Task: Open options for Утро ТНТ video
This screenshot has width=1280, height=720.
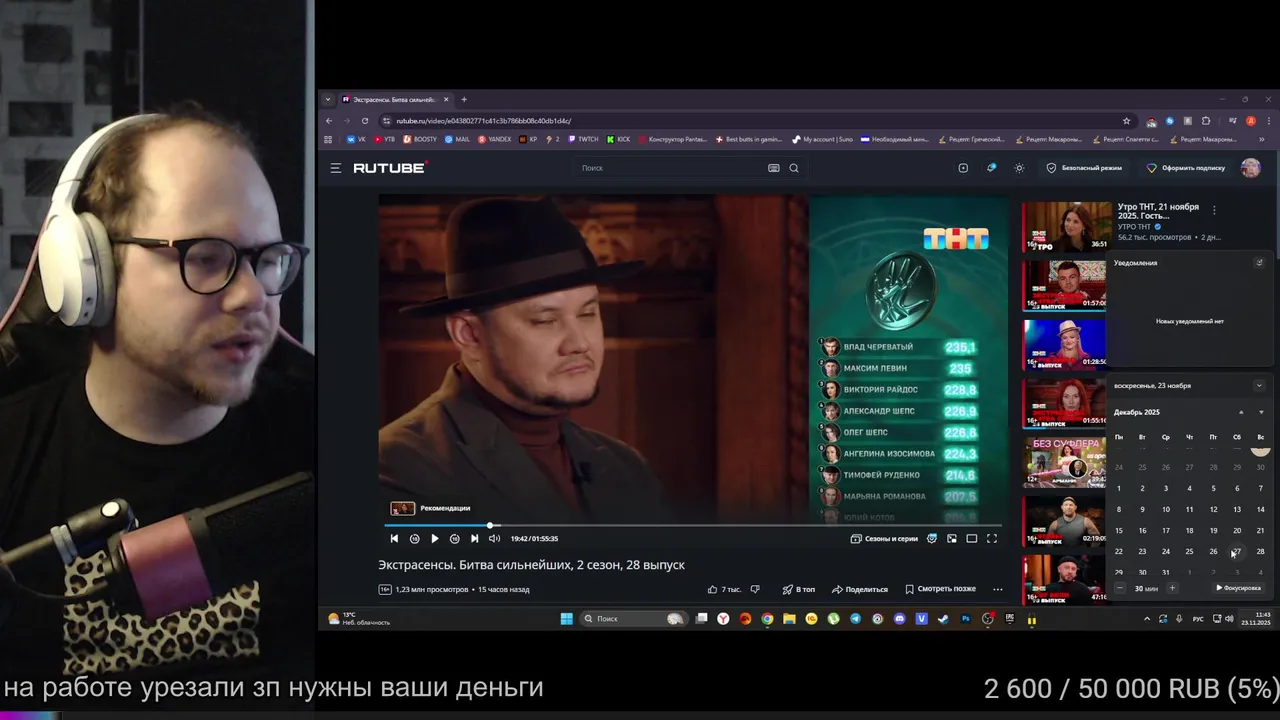Action: 1214,210
